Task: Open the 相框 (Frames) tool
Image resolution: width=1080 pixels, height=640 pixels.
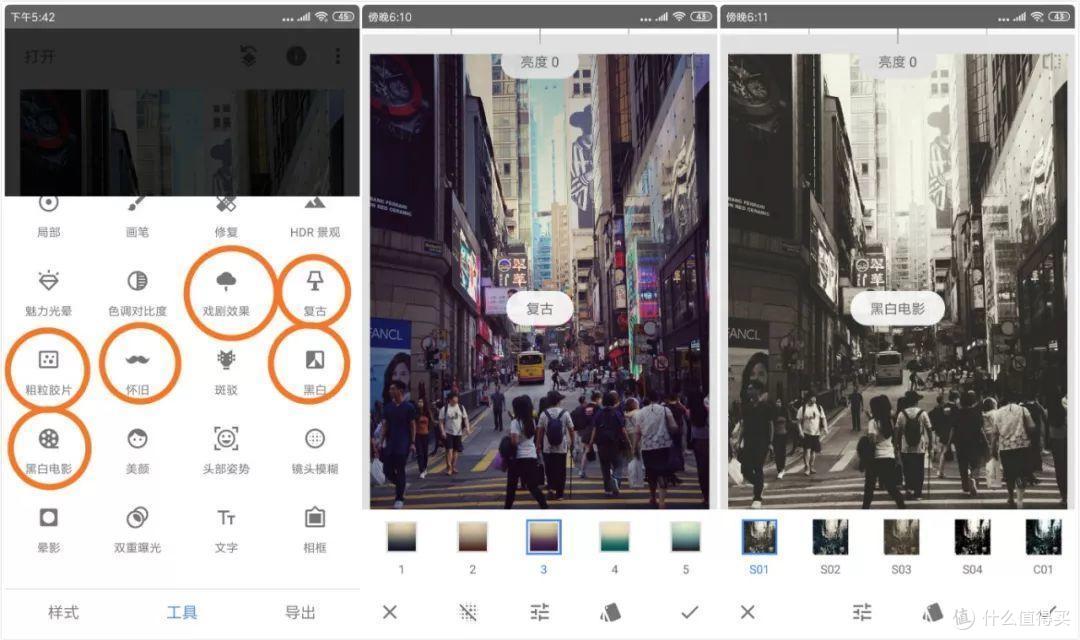Action: [314, 519]
